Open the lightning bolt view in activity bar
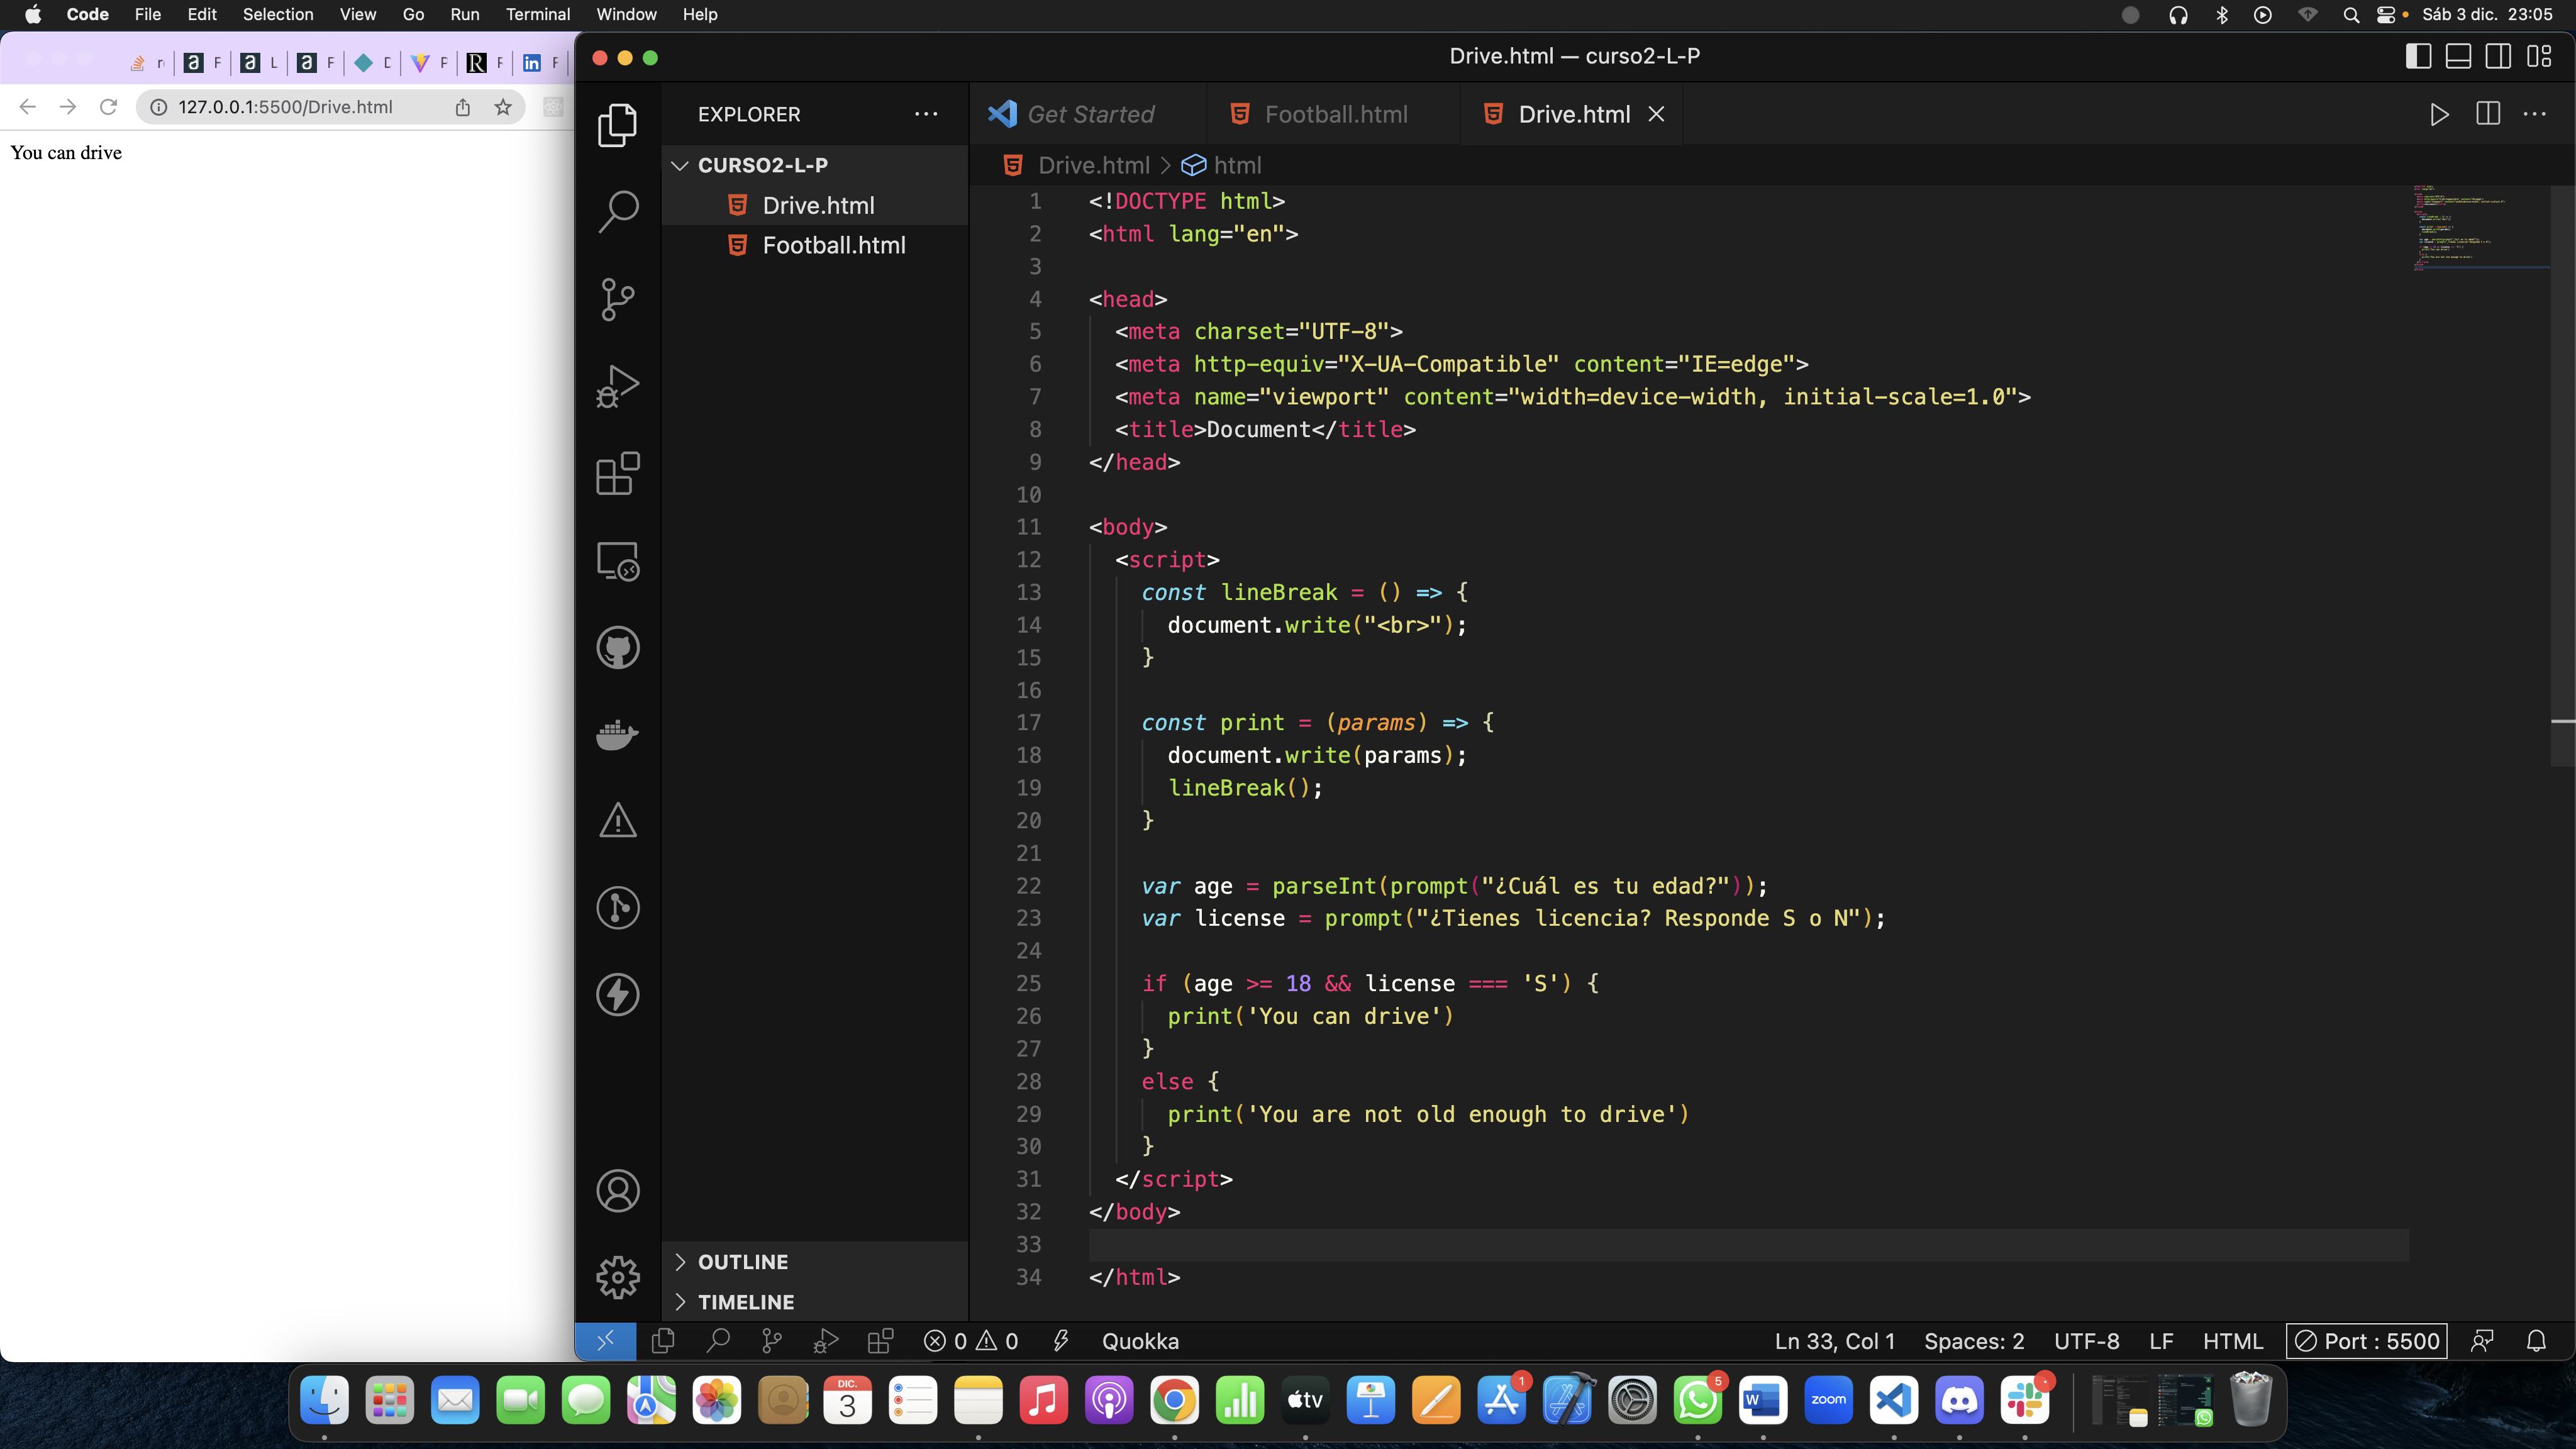2576x1449 pixels. pyautogui.click(x=617, y=995)
